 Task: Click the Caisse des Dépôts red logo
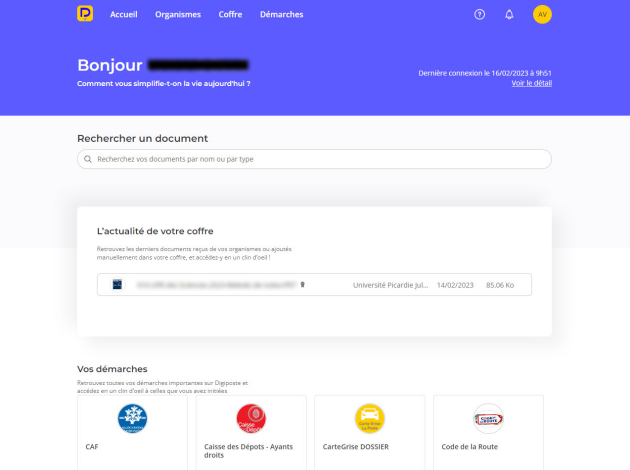coord(250,417)
